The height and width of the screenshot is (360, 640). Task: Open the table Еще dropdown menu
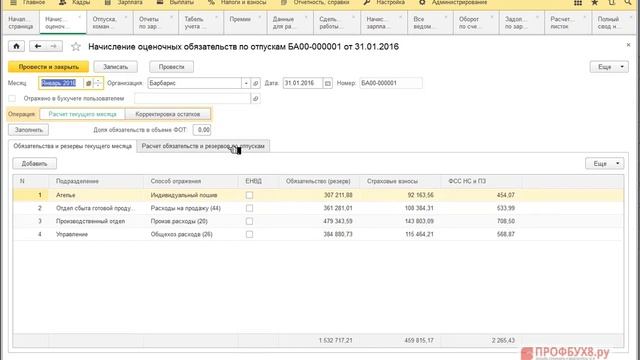(604, 164)
